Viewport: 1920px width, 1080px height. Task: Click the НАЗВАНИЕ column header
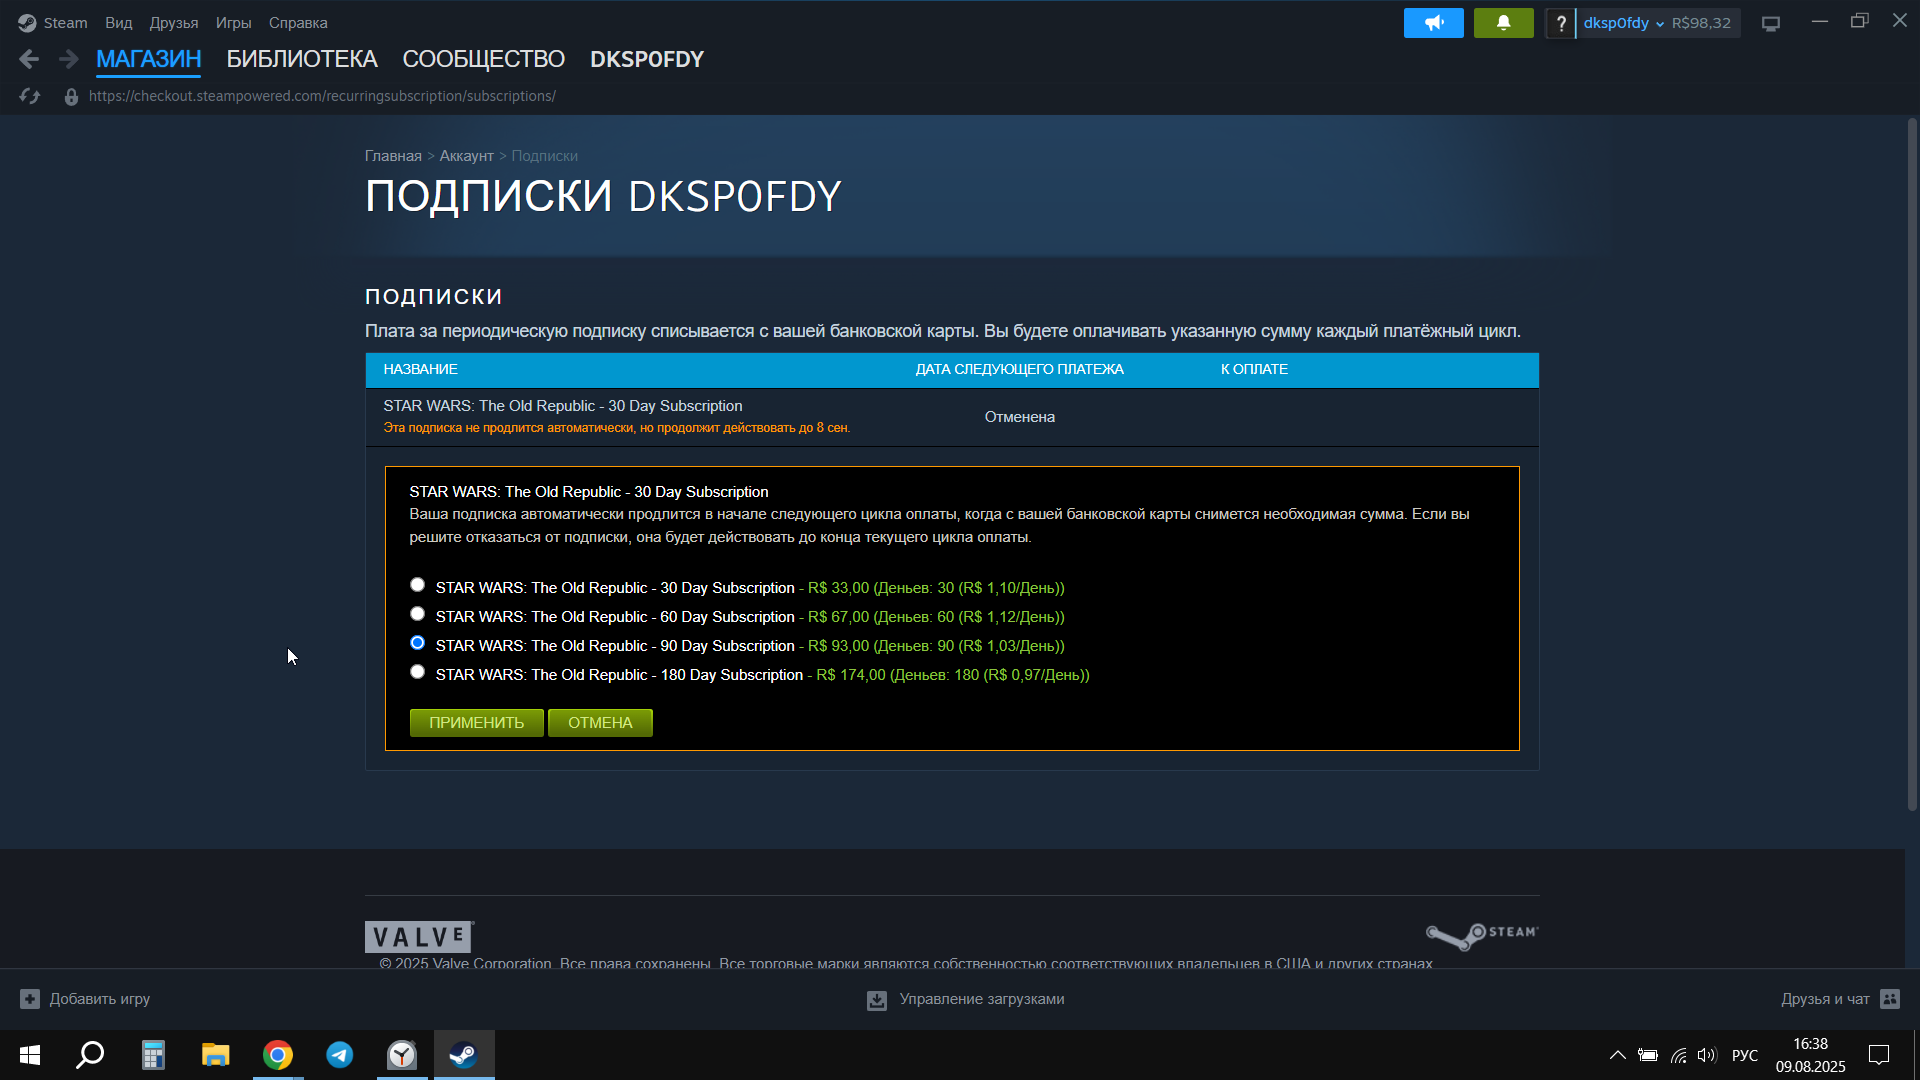pos(420,369)
